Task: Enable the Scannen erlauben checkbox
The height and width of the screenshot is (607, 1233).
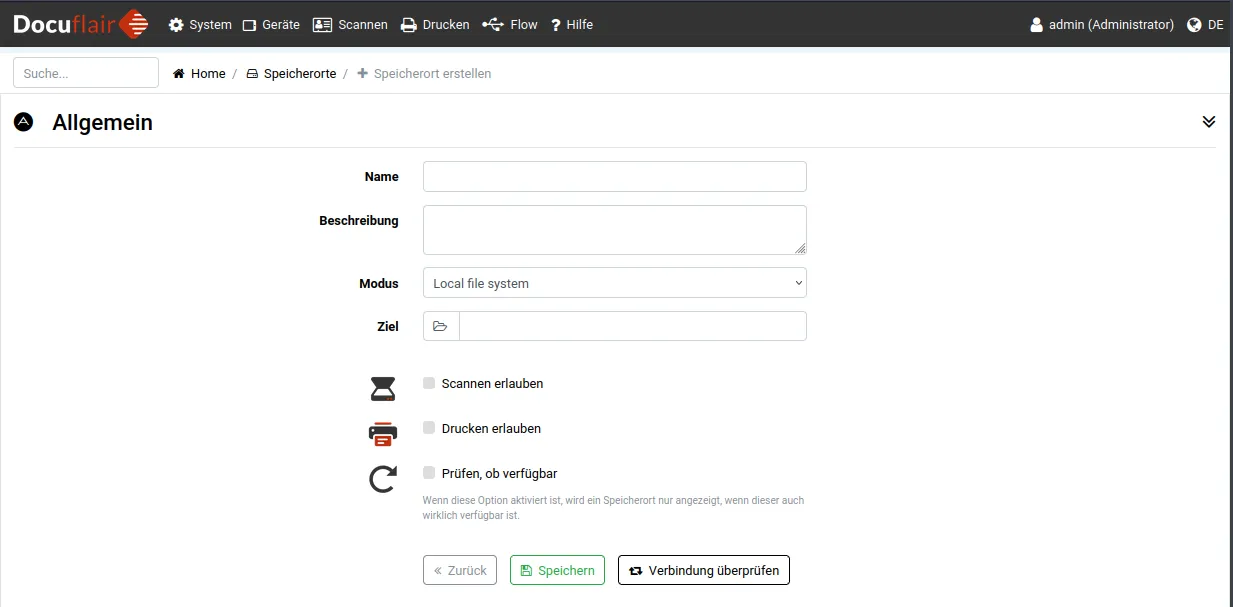Action: pos(429,383)
